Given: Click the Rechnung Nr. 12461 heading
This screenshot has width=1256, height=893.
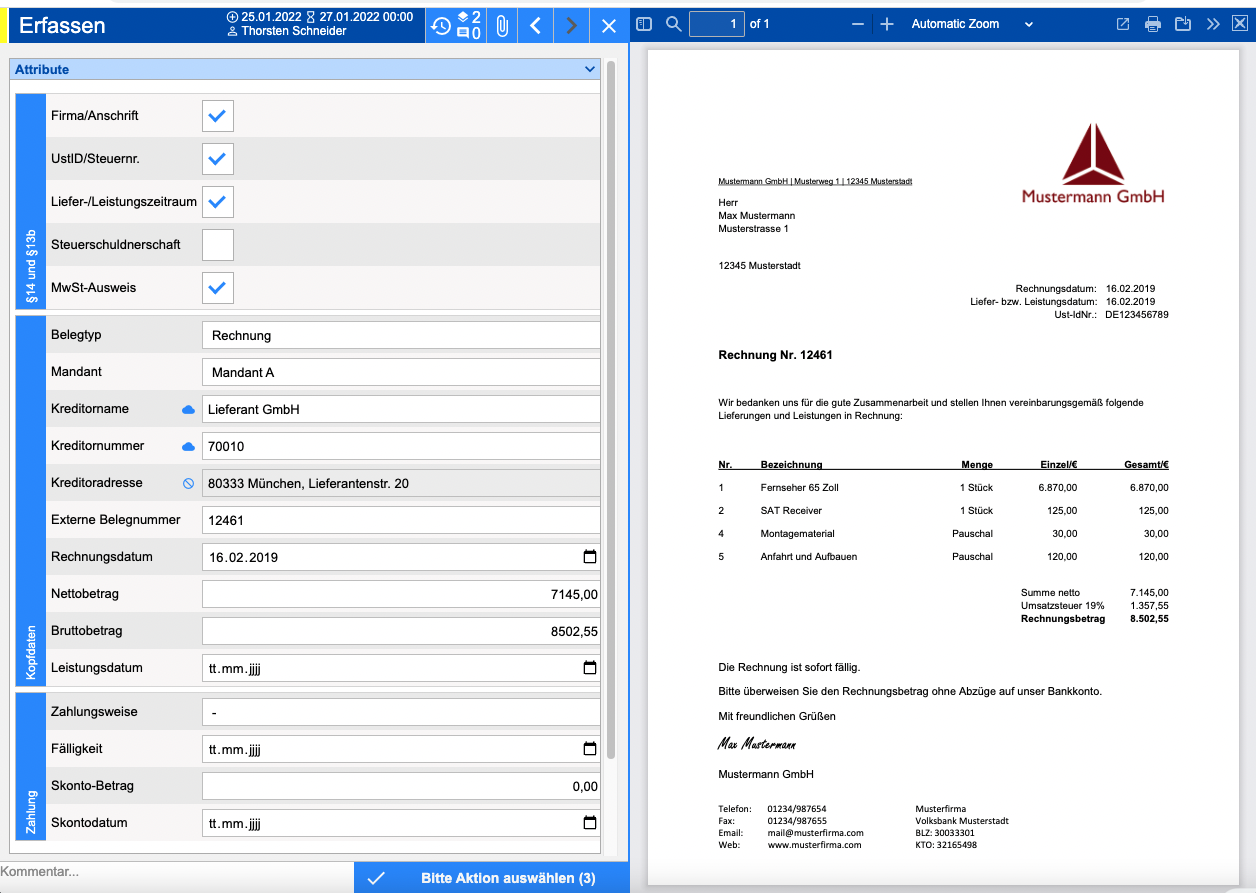Looking at the screenshot, I should pos(776,355).
